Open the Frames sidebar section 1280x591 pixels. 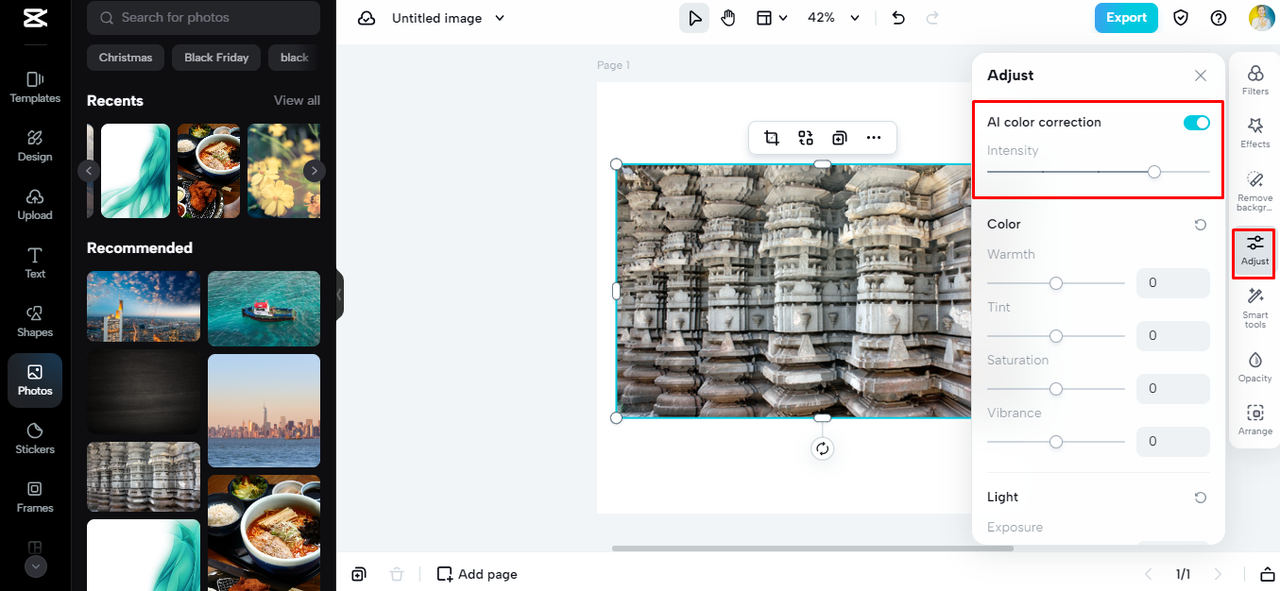(x=35, y=497)
